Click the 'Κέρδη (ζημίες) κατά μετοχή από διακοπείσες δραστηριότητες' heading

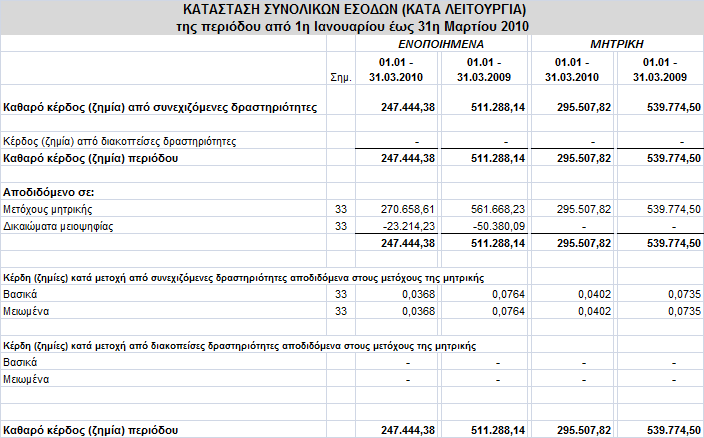click(x=239, y=346)
